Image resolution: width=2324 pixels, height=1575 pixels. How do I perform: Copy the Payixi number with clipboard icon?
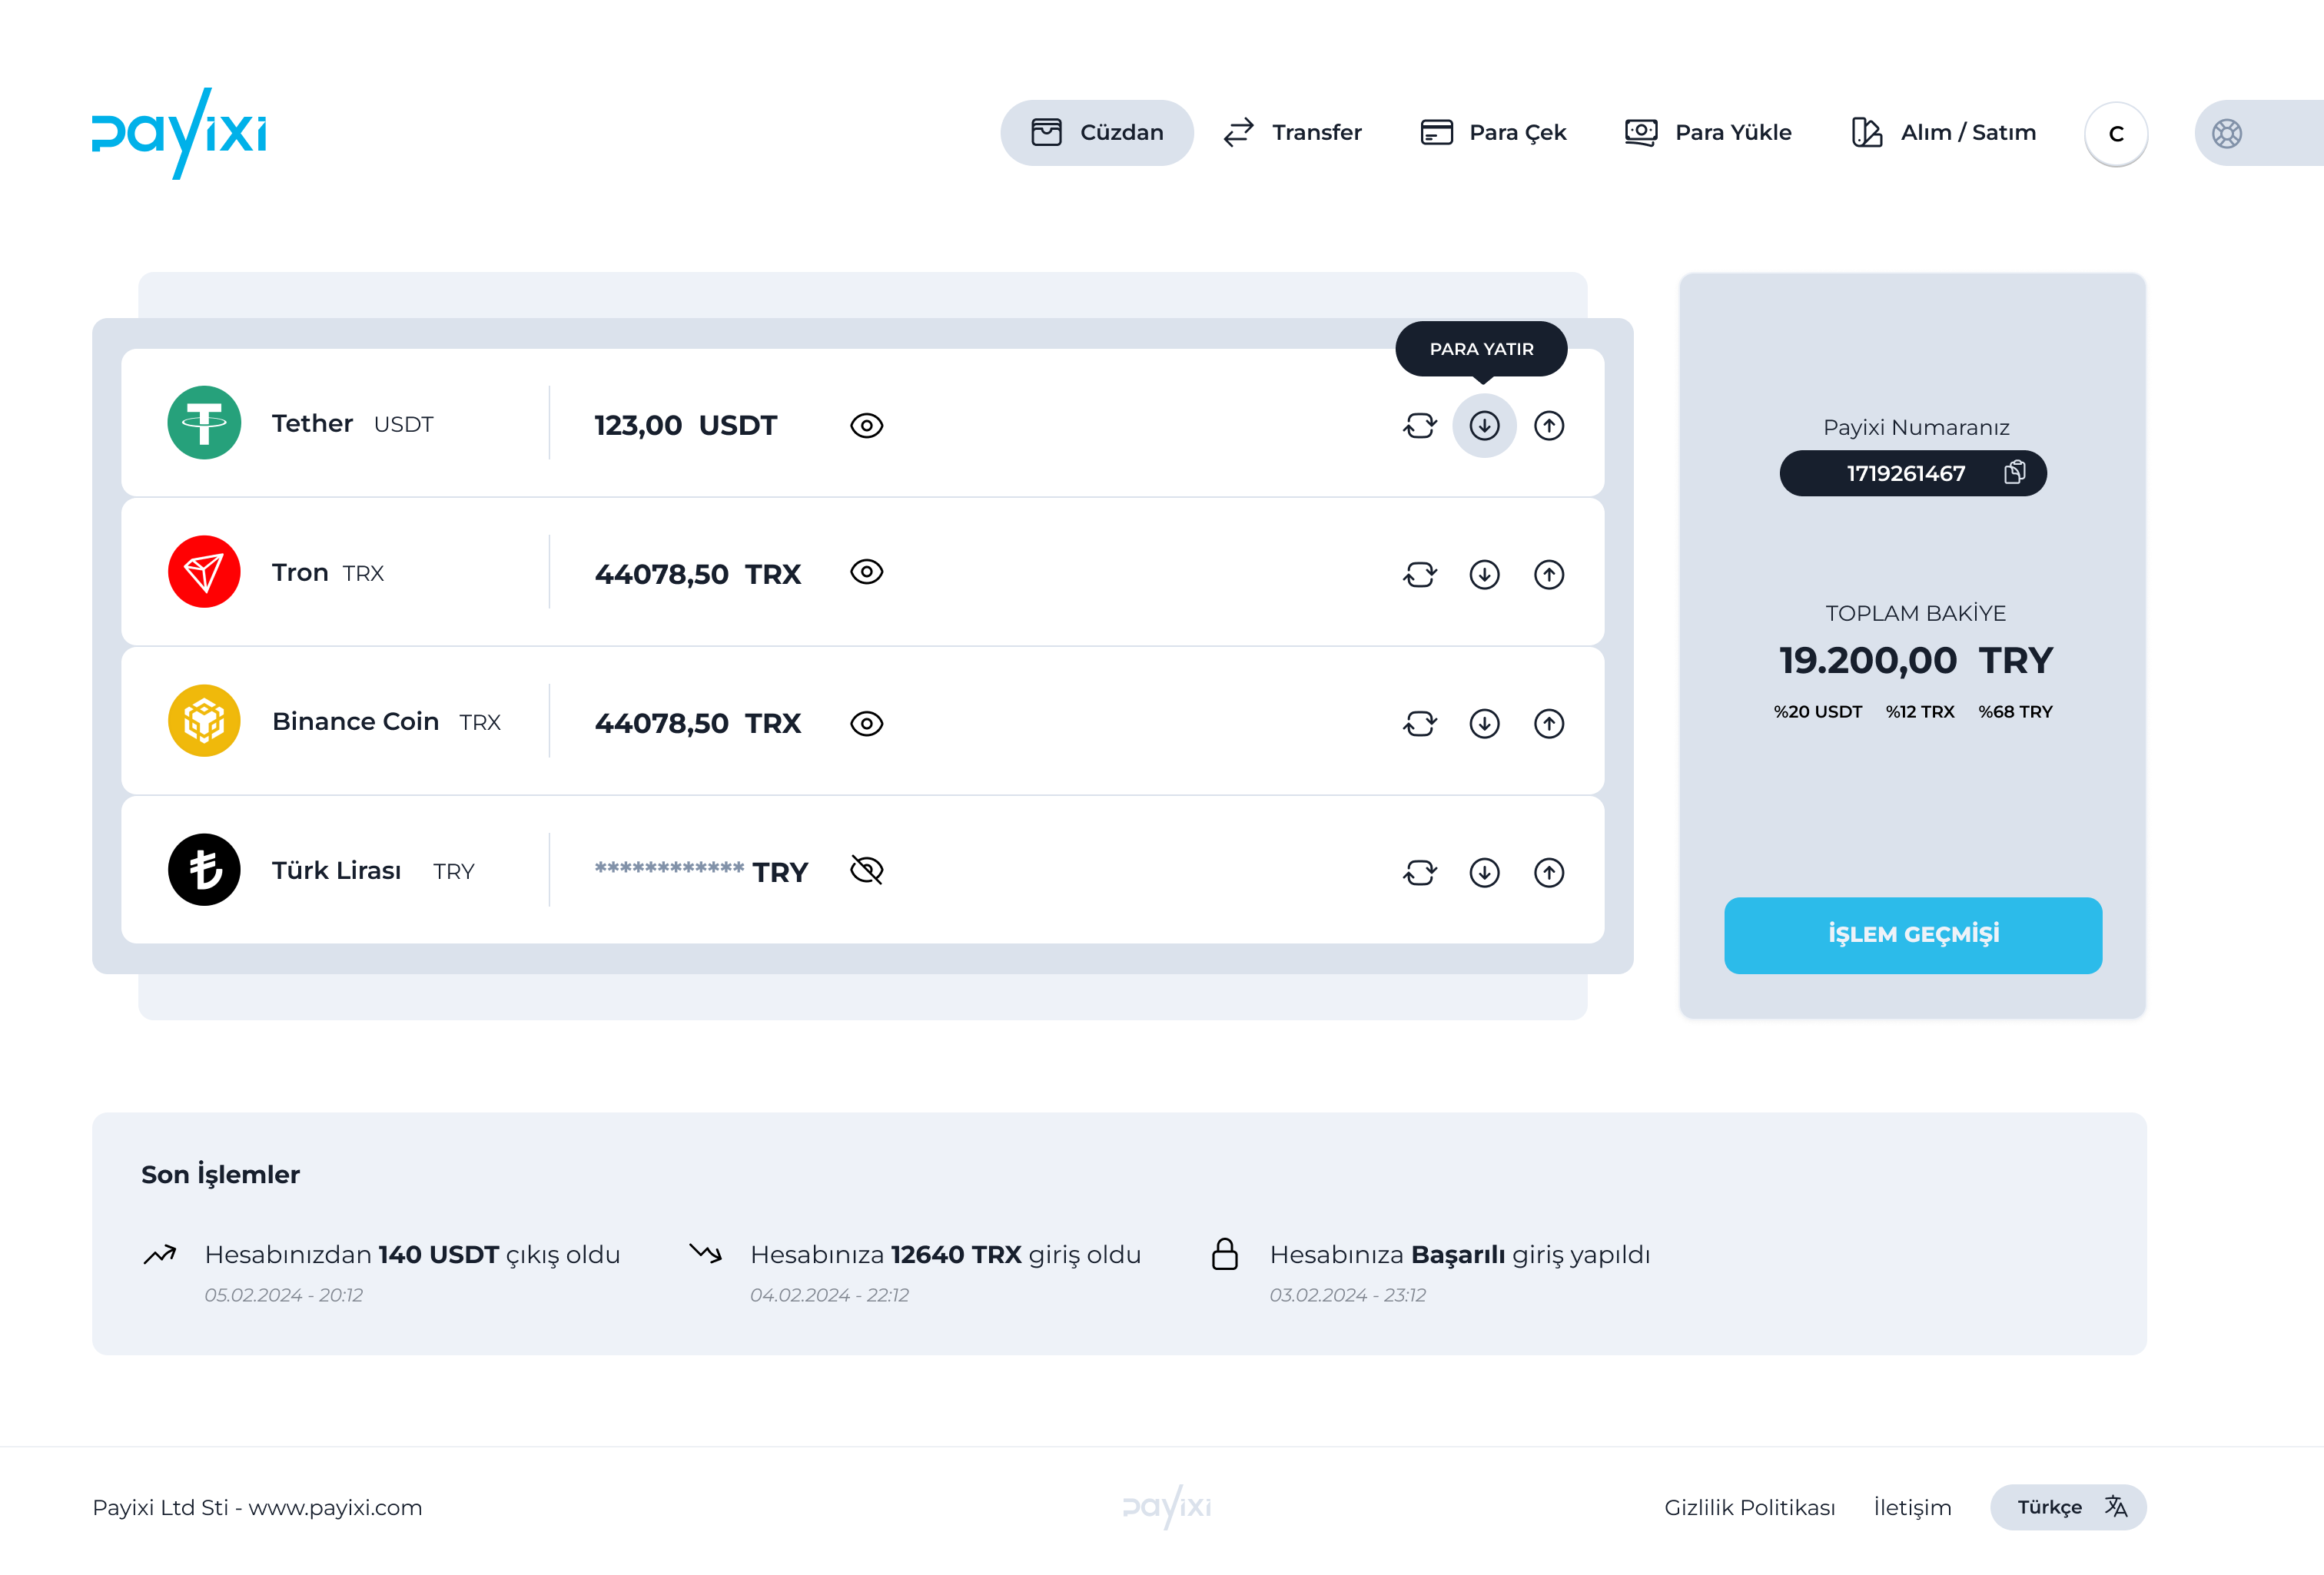[2014, 473]
